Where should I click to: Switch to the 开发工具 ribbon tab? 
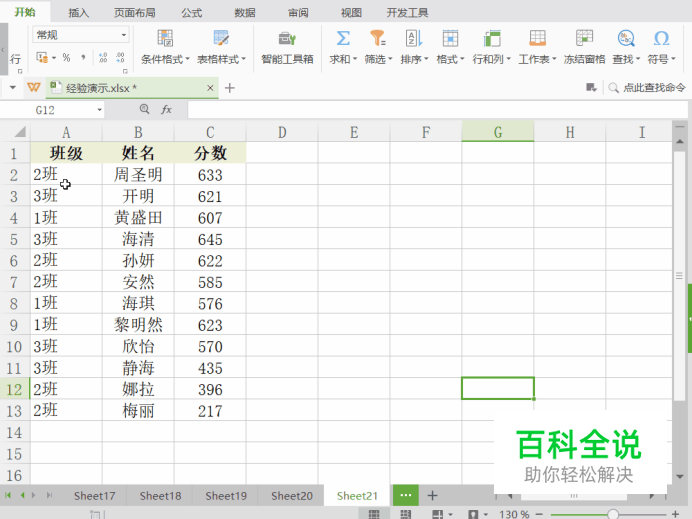407,12
